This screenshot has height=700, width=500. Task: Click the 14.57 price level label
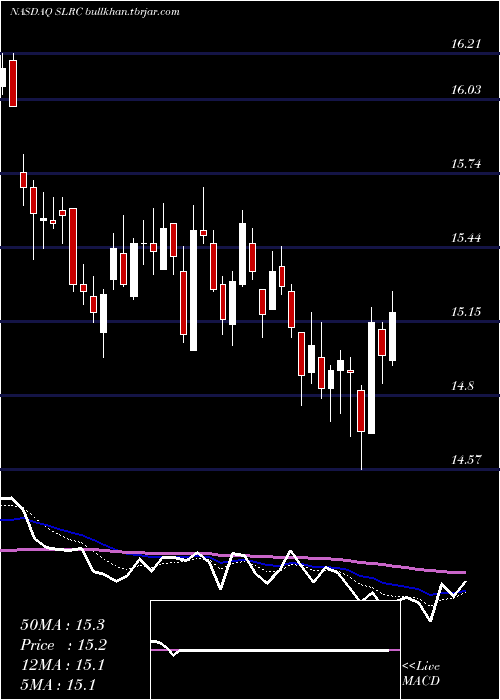(466, 460)
